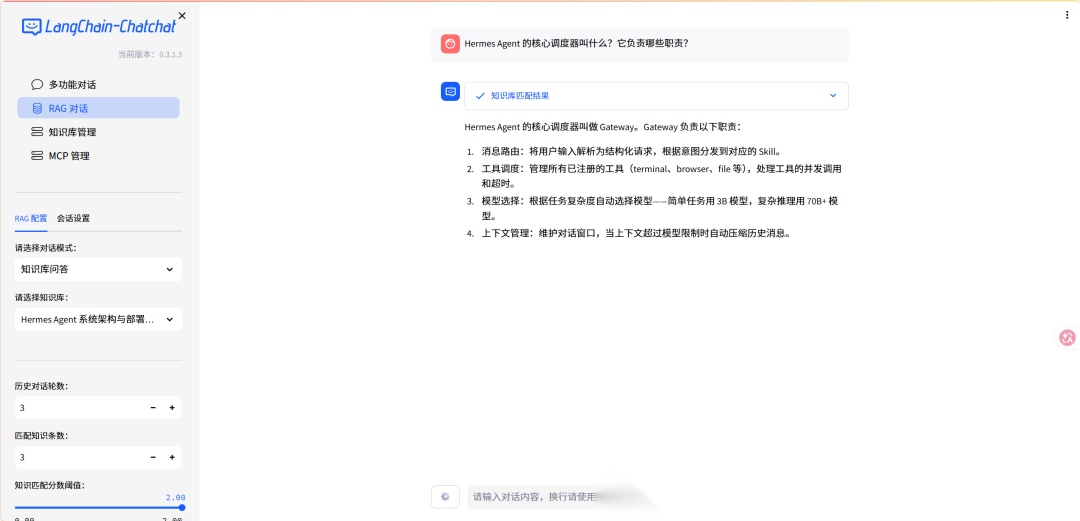Image resolution: width=1080 pixels, height=521 pixels.
Task: Click the answer item 工具调度
Action: coord(661,176)
